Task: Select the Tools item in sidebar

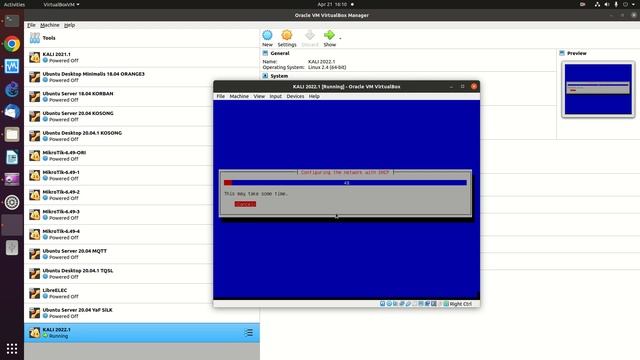Action: 142,38
